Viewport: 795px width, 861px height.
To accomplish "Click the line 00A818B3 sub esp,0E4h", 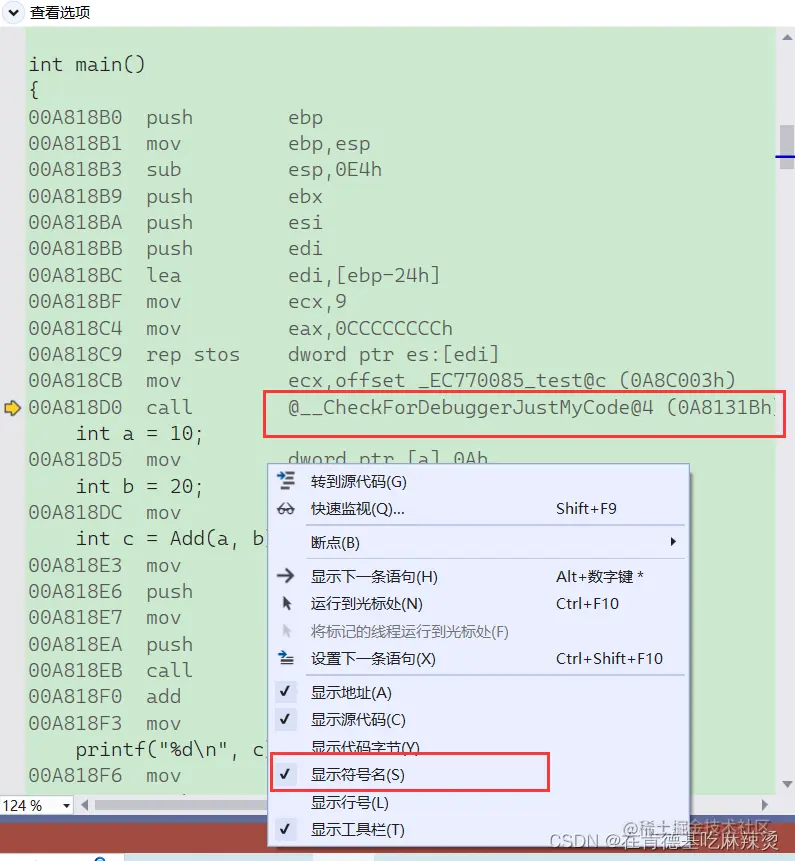I will pyautogui.click(x=205, y=170).
